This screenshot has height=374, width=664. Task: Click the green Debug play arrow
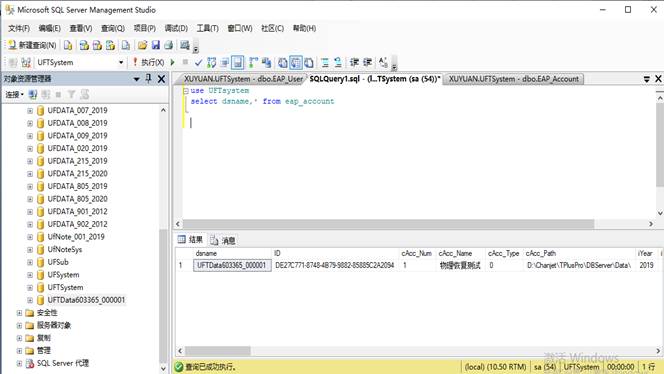coord(172,62)
